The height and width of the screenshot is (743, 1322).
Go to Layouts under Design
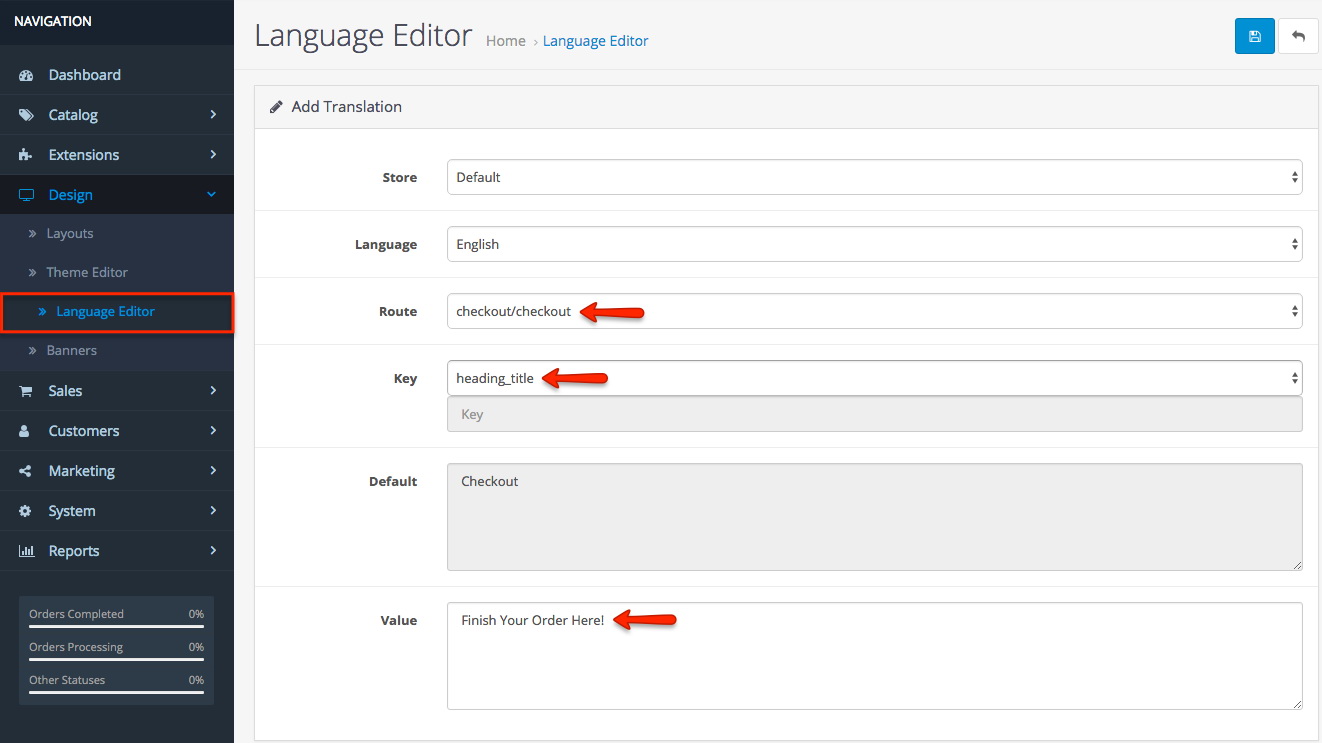[117, 233]
